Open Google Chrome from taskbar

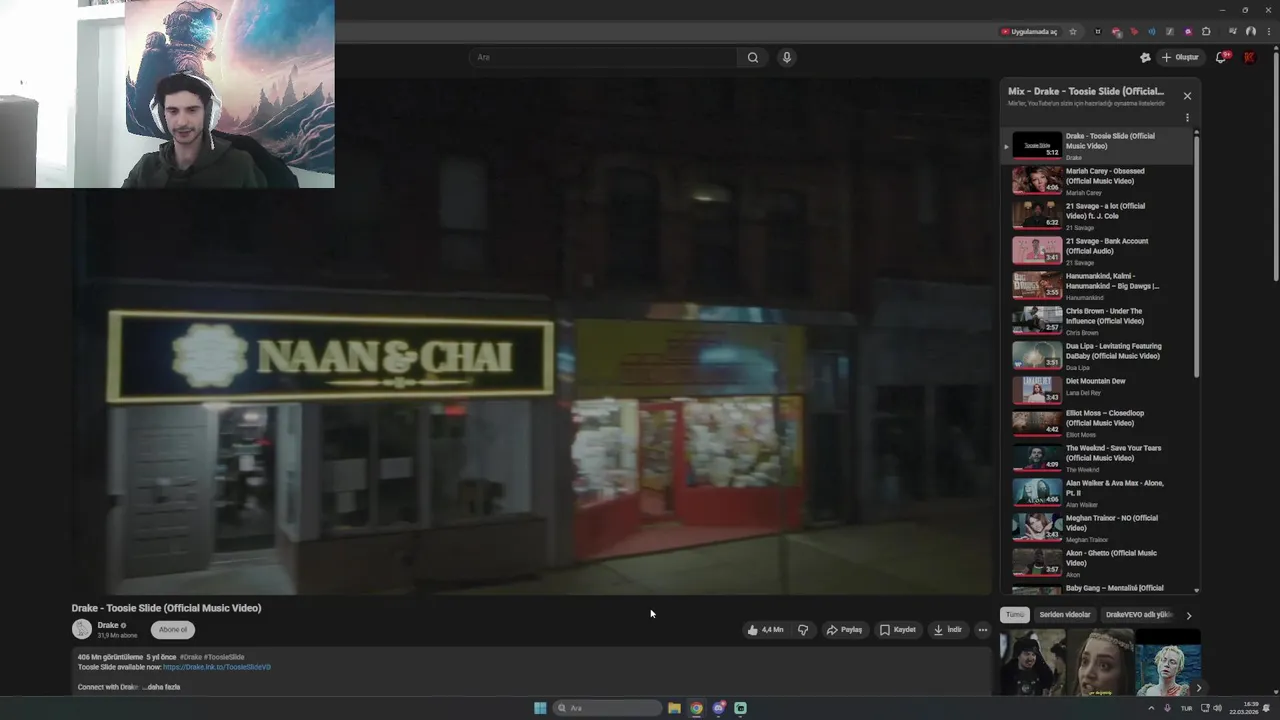tap(696, 708)
